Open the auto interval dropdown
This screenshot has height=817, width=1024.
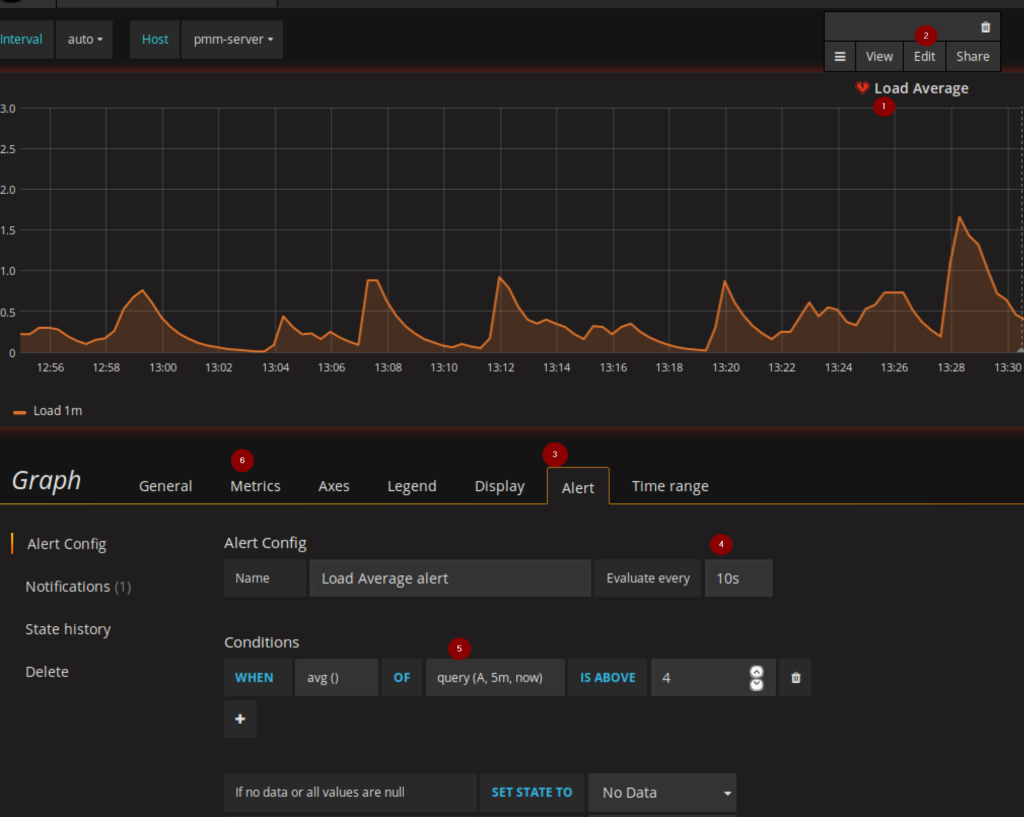click(x=84, y=39)
